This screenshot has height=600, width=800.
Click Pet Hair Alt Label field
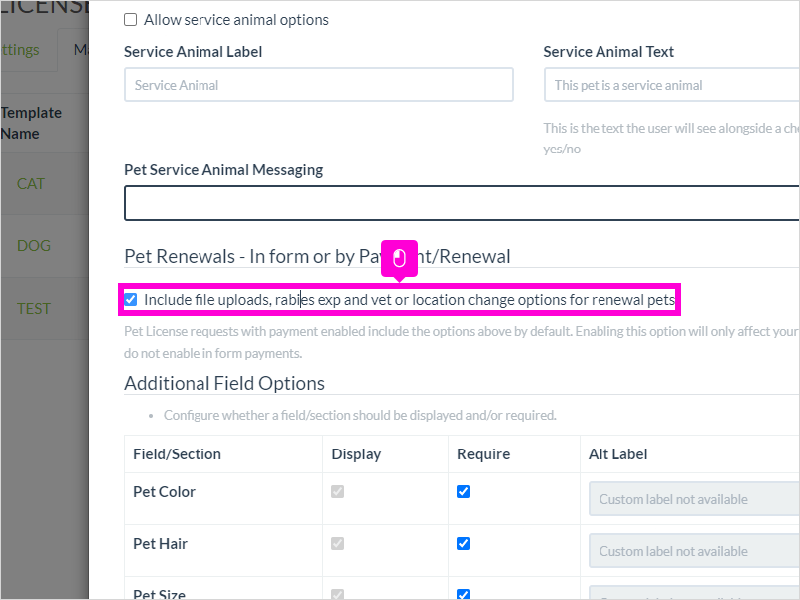[694, 551]
